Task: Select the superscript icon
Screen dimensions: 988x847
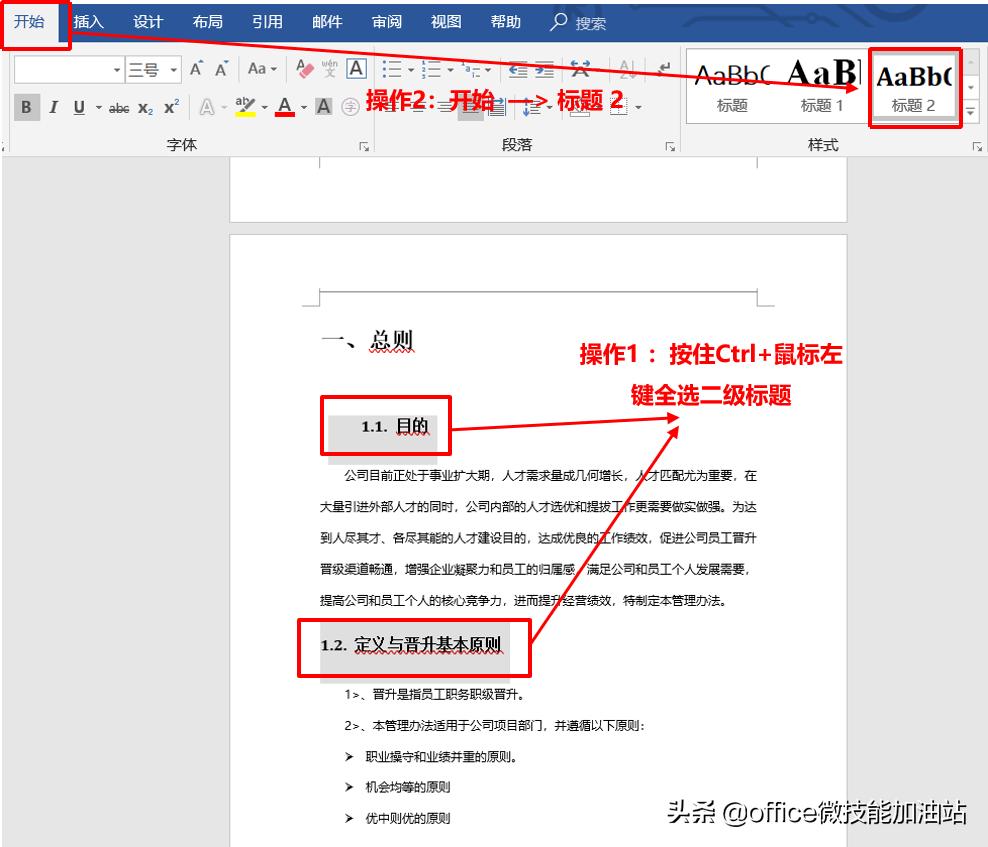Action: pyautogui.click(x=172, y=107)
